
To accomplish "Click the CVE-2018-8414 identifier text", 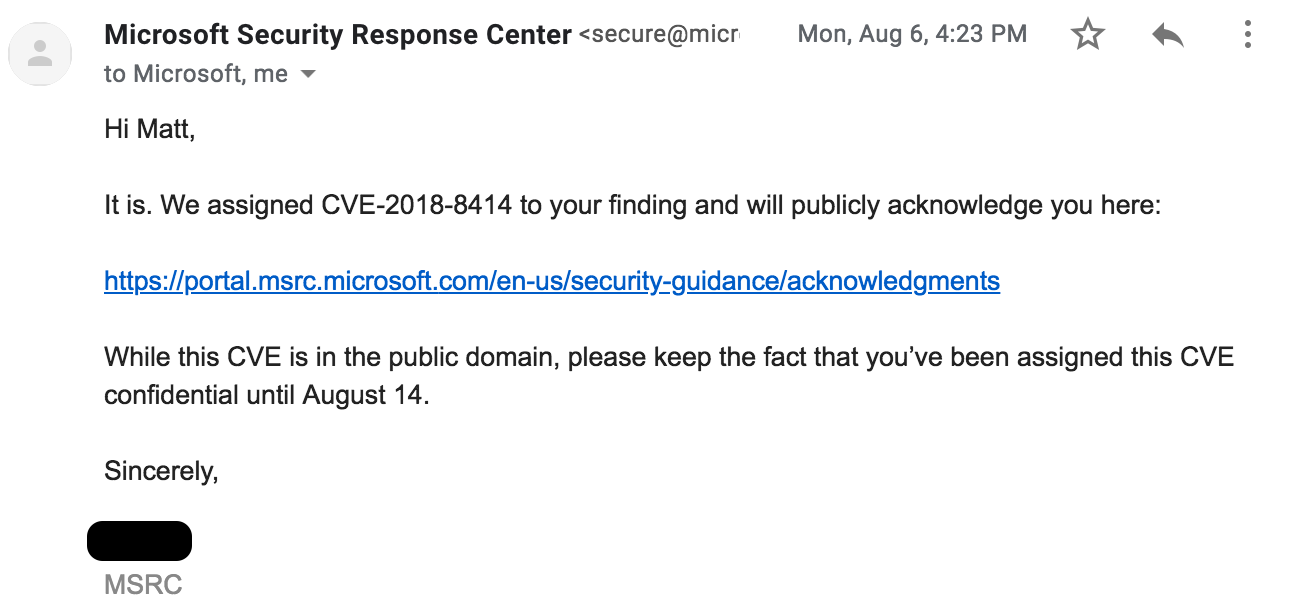I will click(x=417, y=206).
